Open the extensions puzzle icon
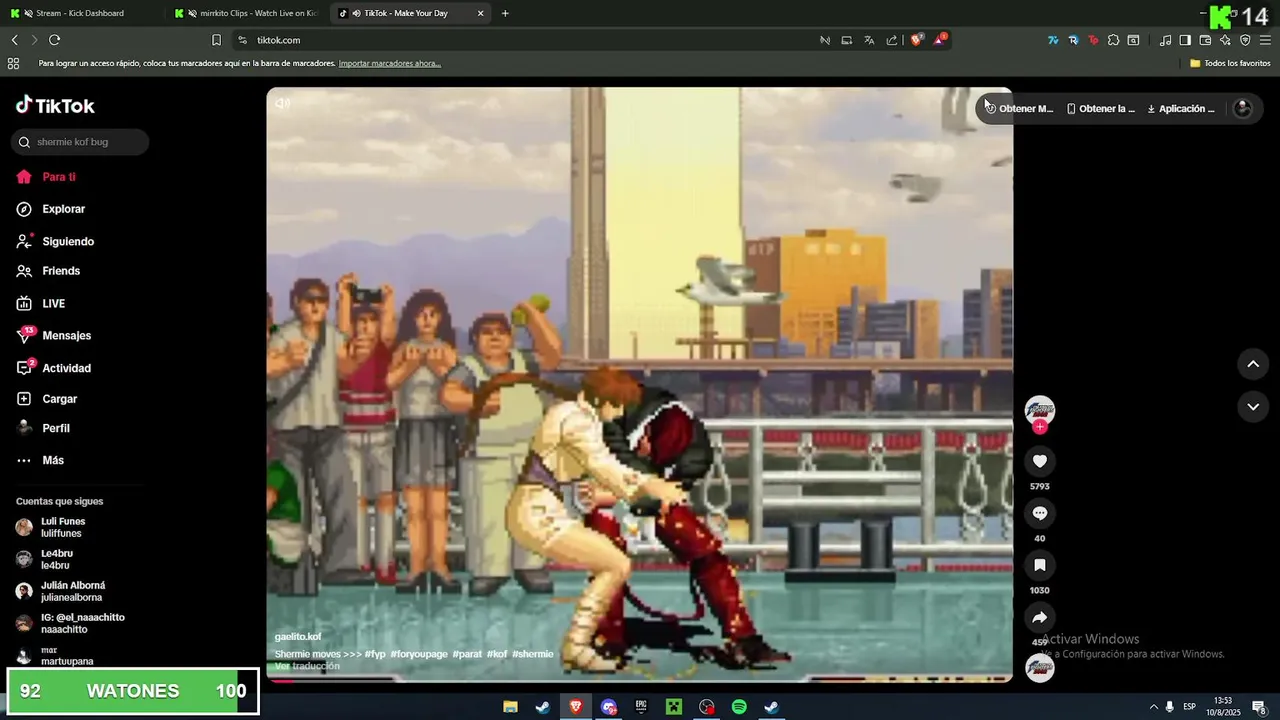Image resolution: width=1280 pixels, height=720 pixels. tap(1113, 40)
